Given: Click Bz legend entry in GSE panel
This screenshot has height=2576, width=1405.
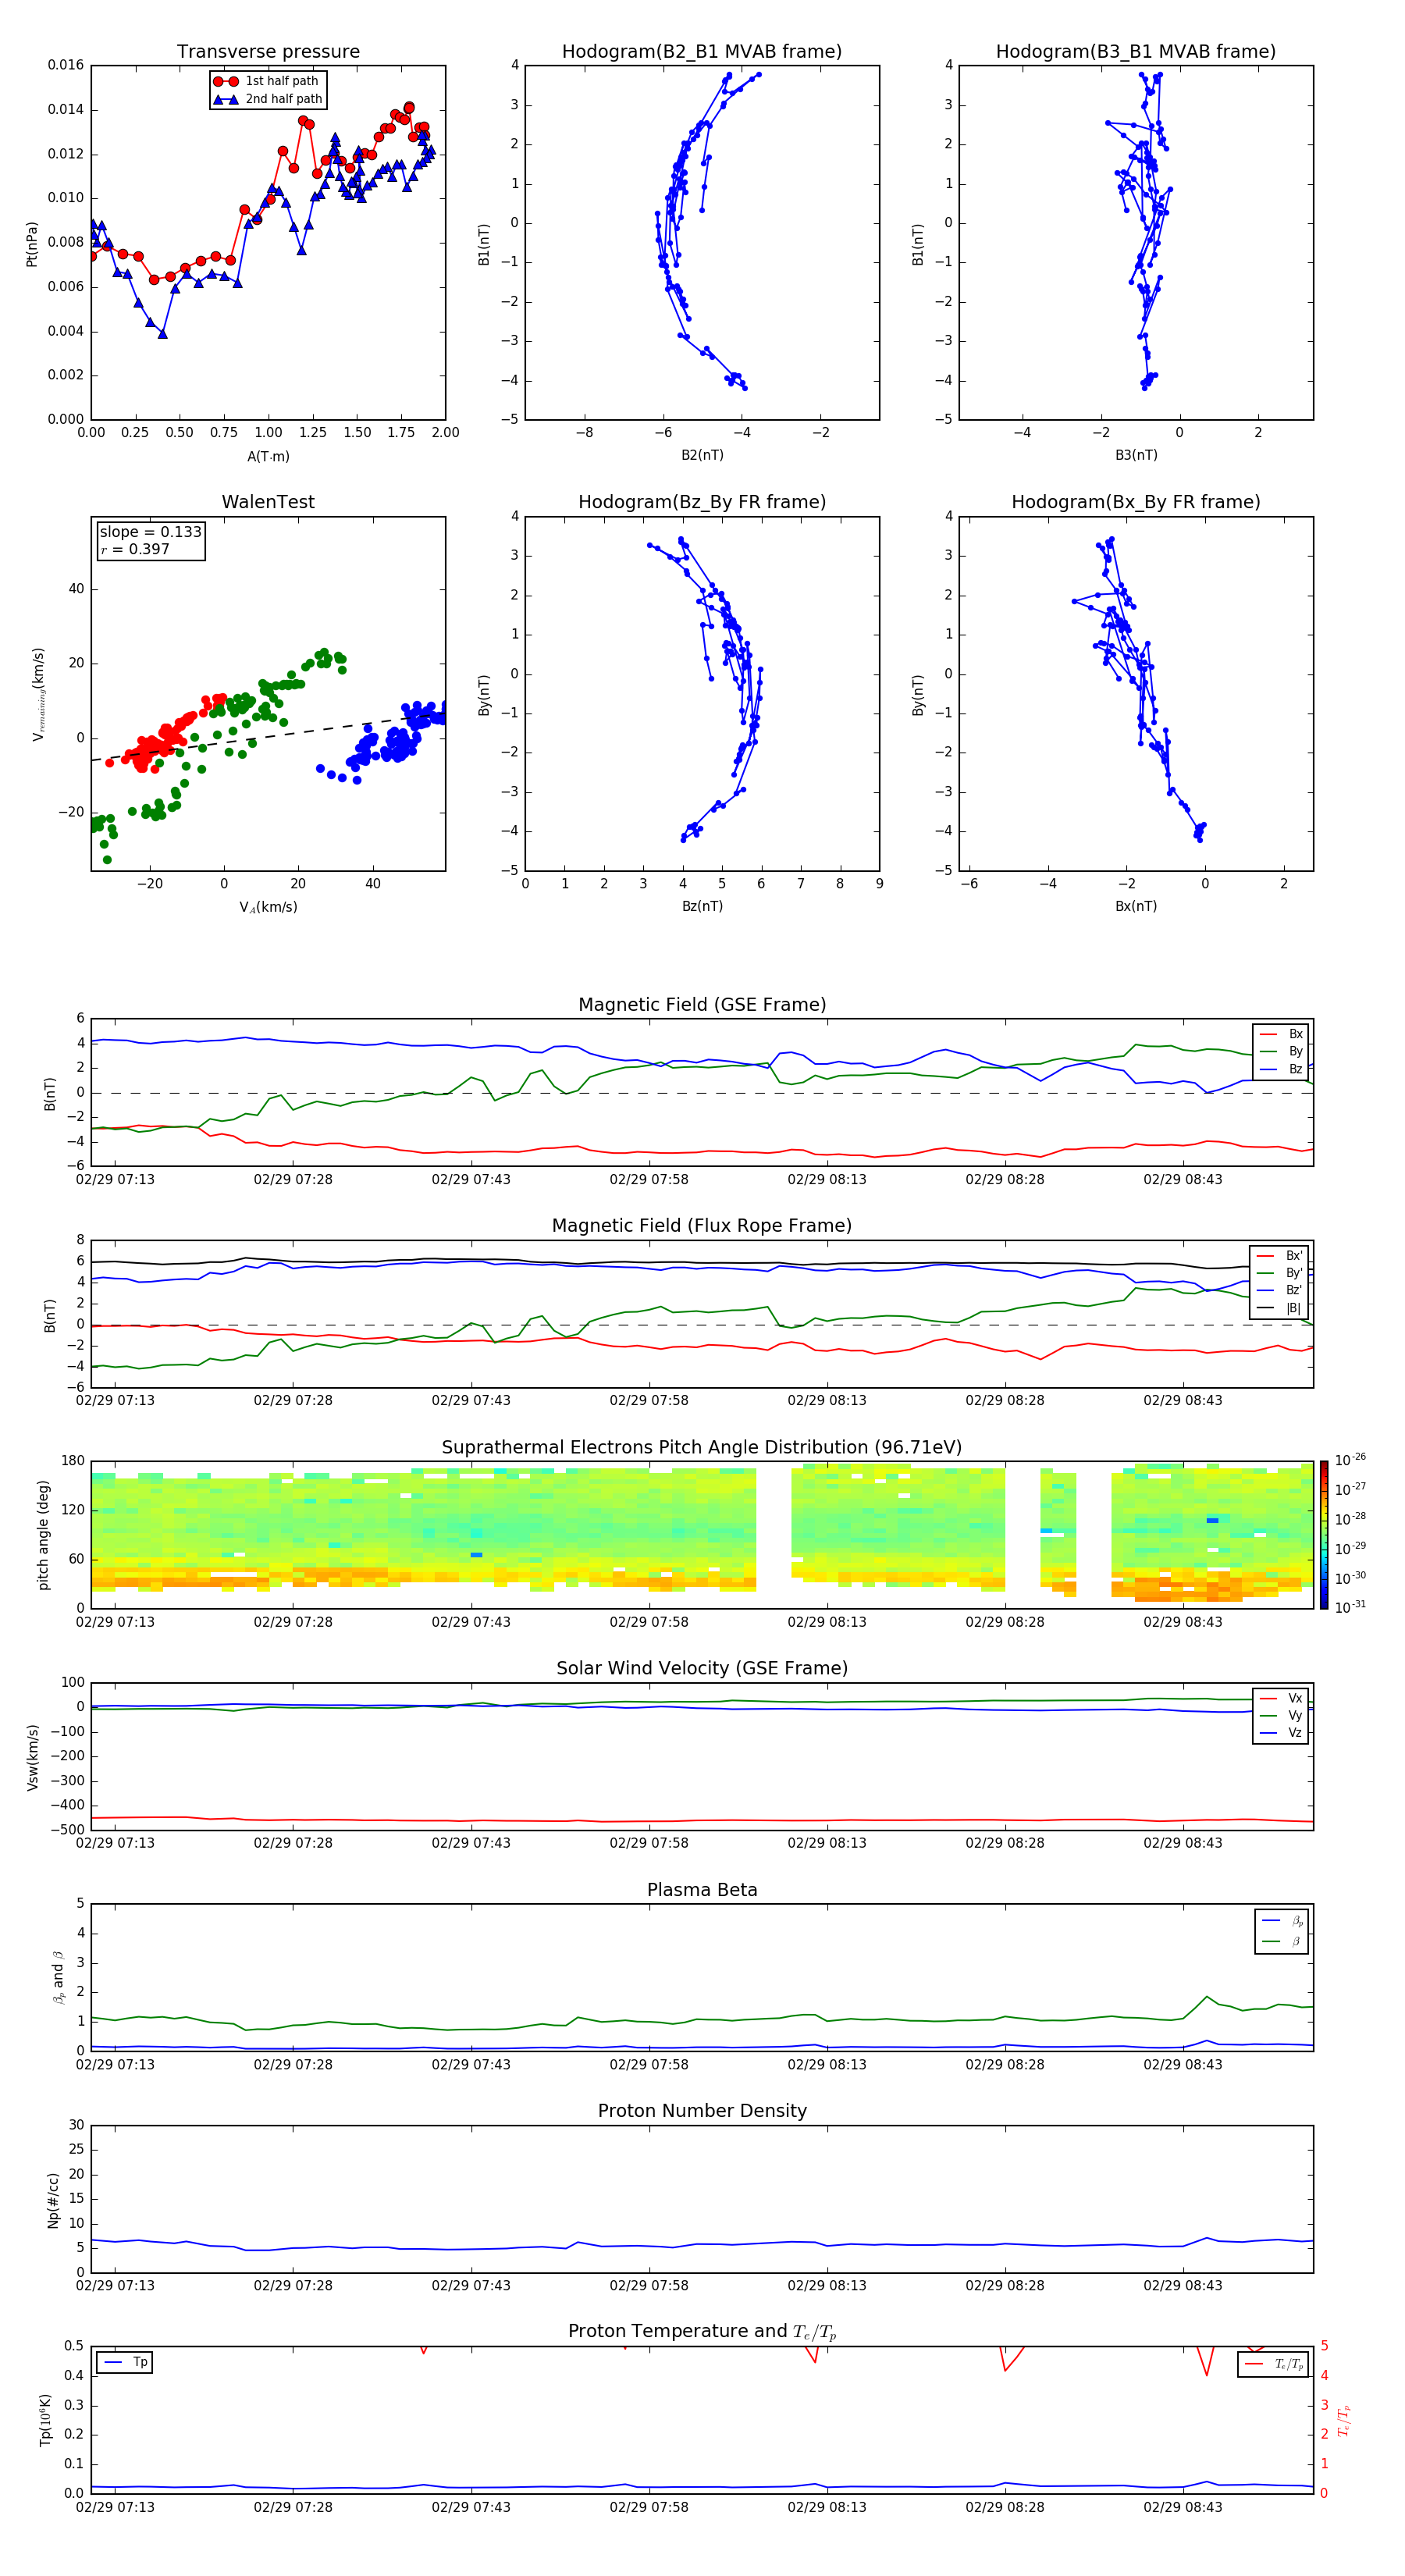Looking at the screenshot, I should [1282, 1070].
